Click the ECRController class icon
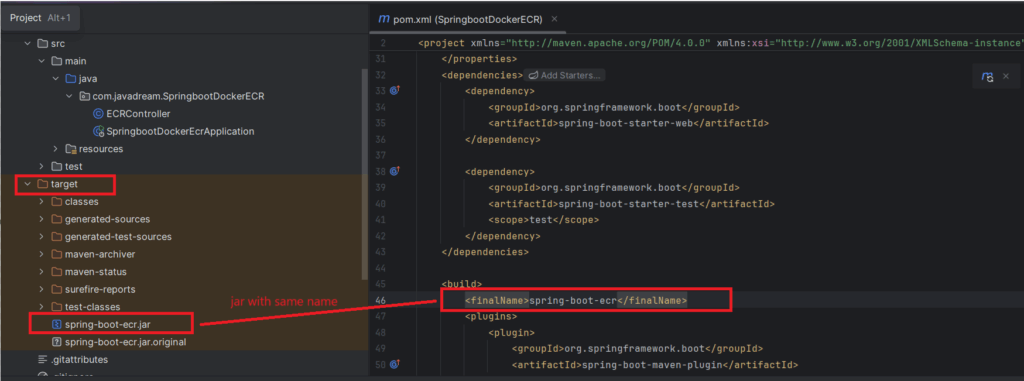The image size is (1024, 381). [x=98, y=114]
